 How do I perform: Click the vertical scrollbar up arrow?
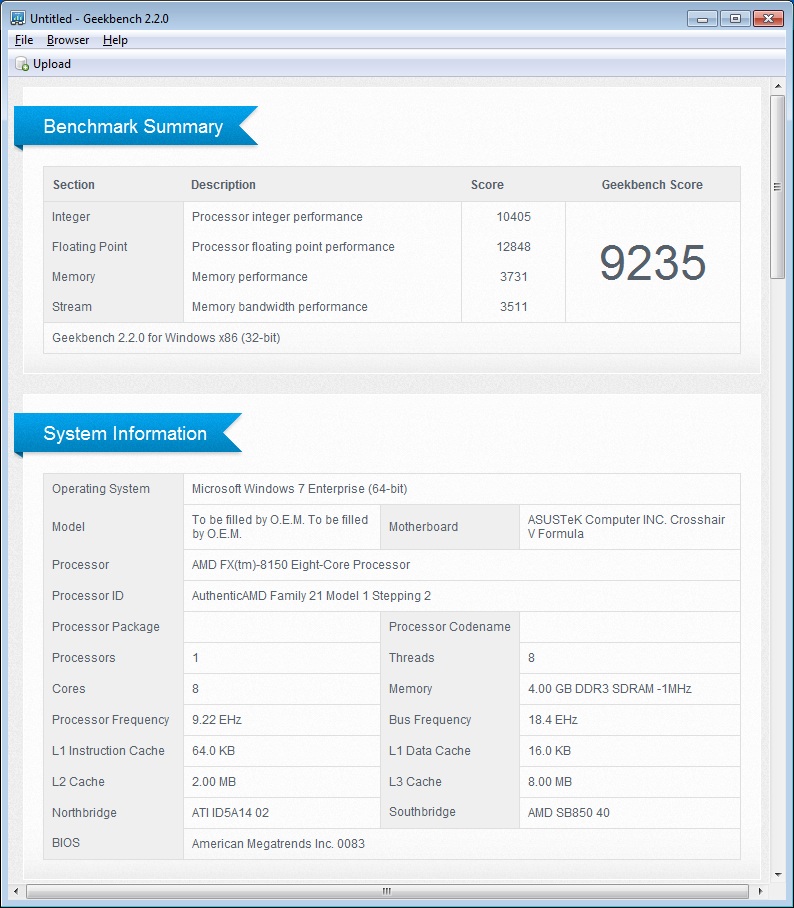pos(778,86)
